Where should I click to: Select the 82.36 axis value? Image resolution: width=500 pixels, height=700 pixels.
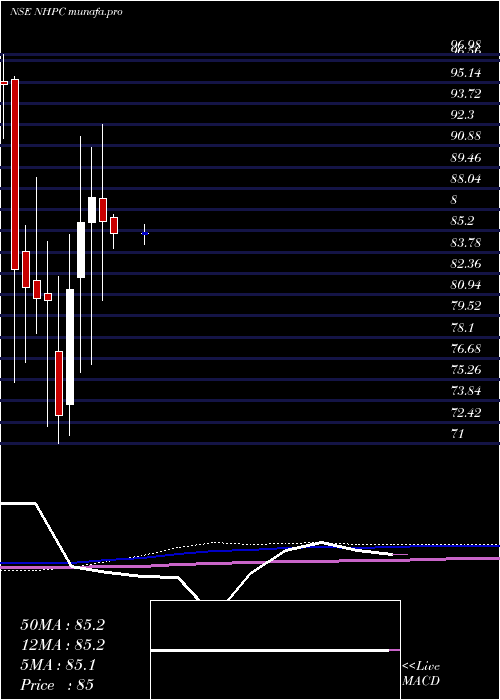(466, 264)
